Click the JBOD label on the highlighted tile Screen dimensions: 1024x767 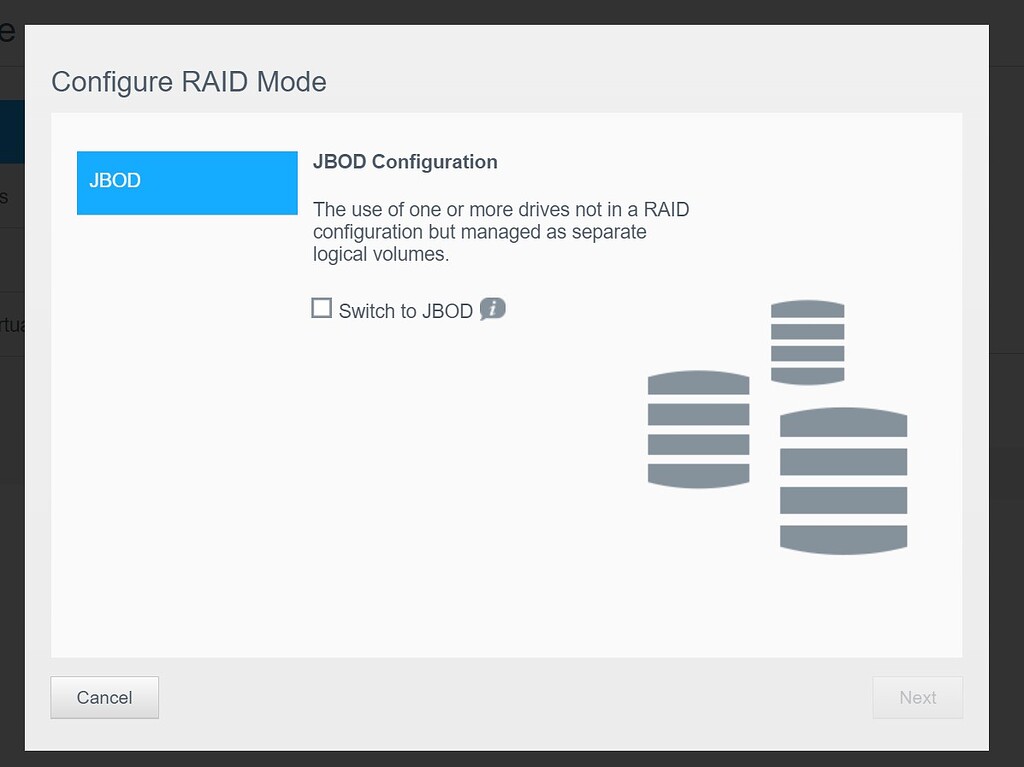116,181
